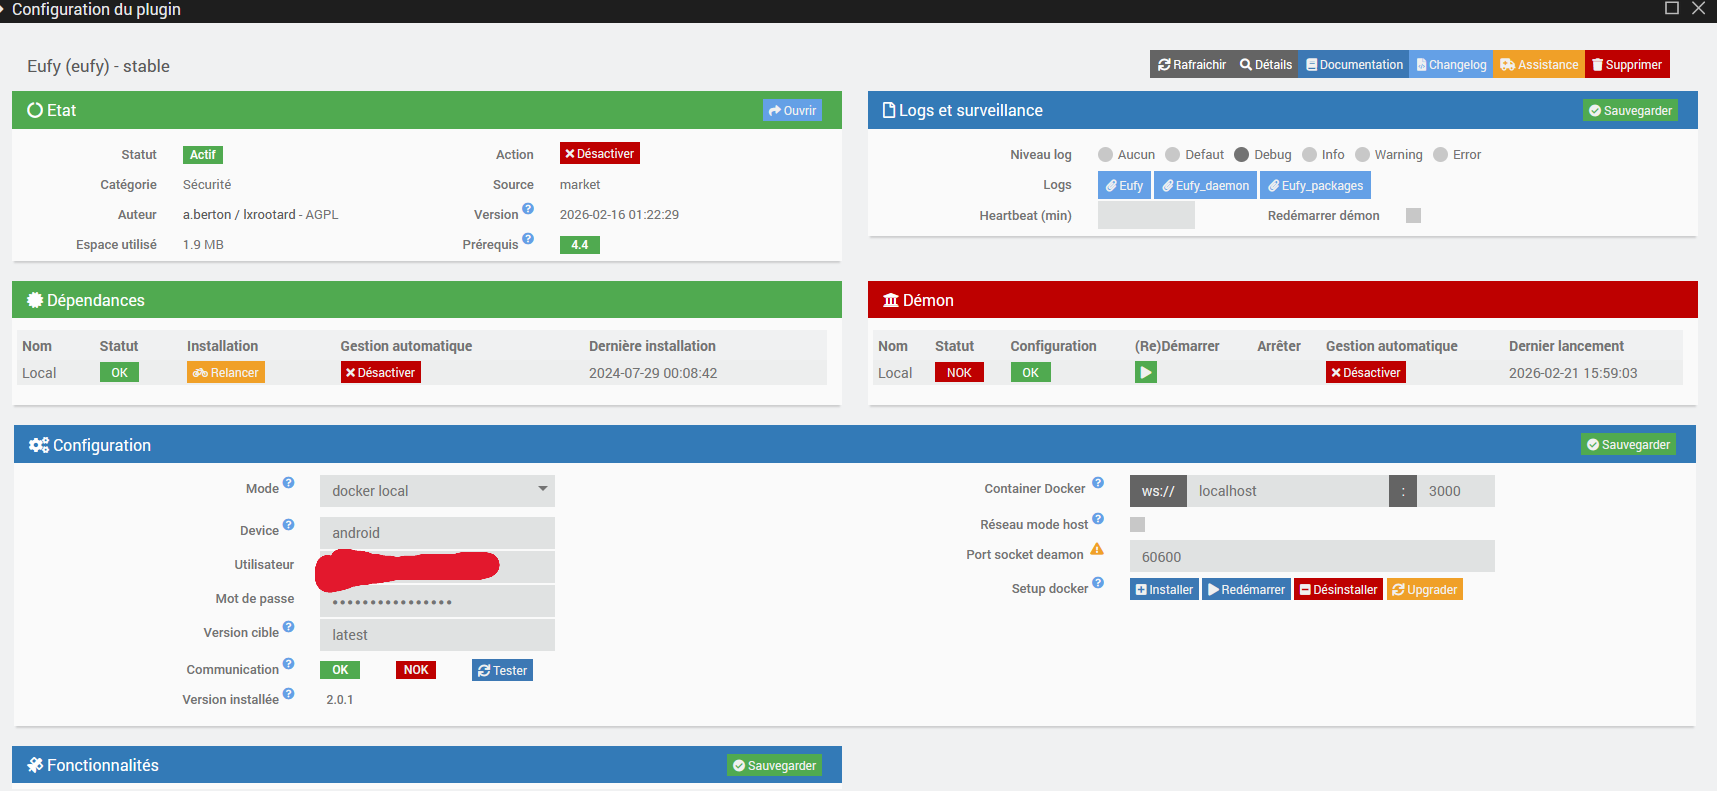Select Warning as log level
The width and height of the screenshot is (1717, 791).
[x=1362, y=155]
